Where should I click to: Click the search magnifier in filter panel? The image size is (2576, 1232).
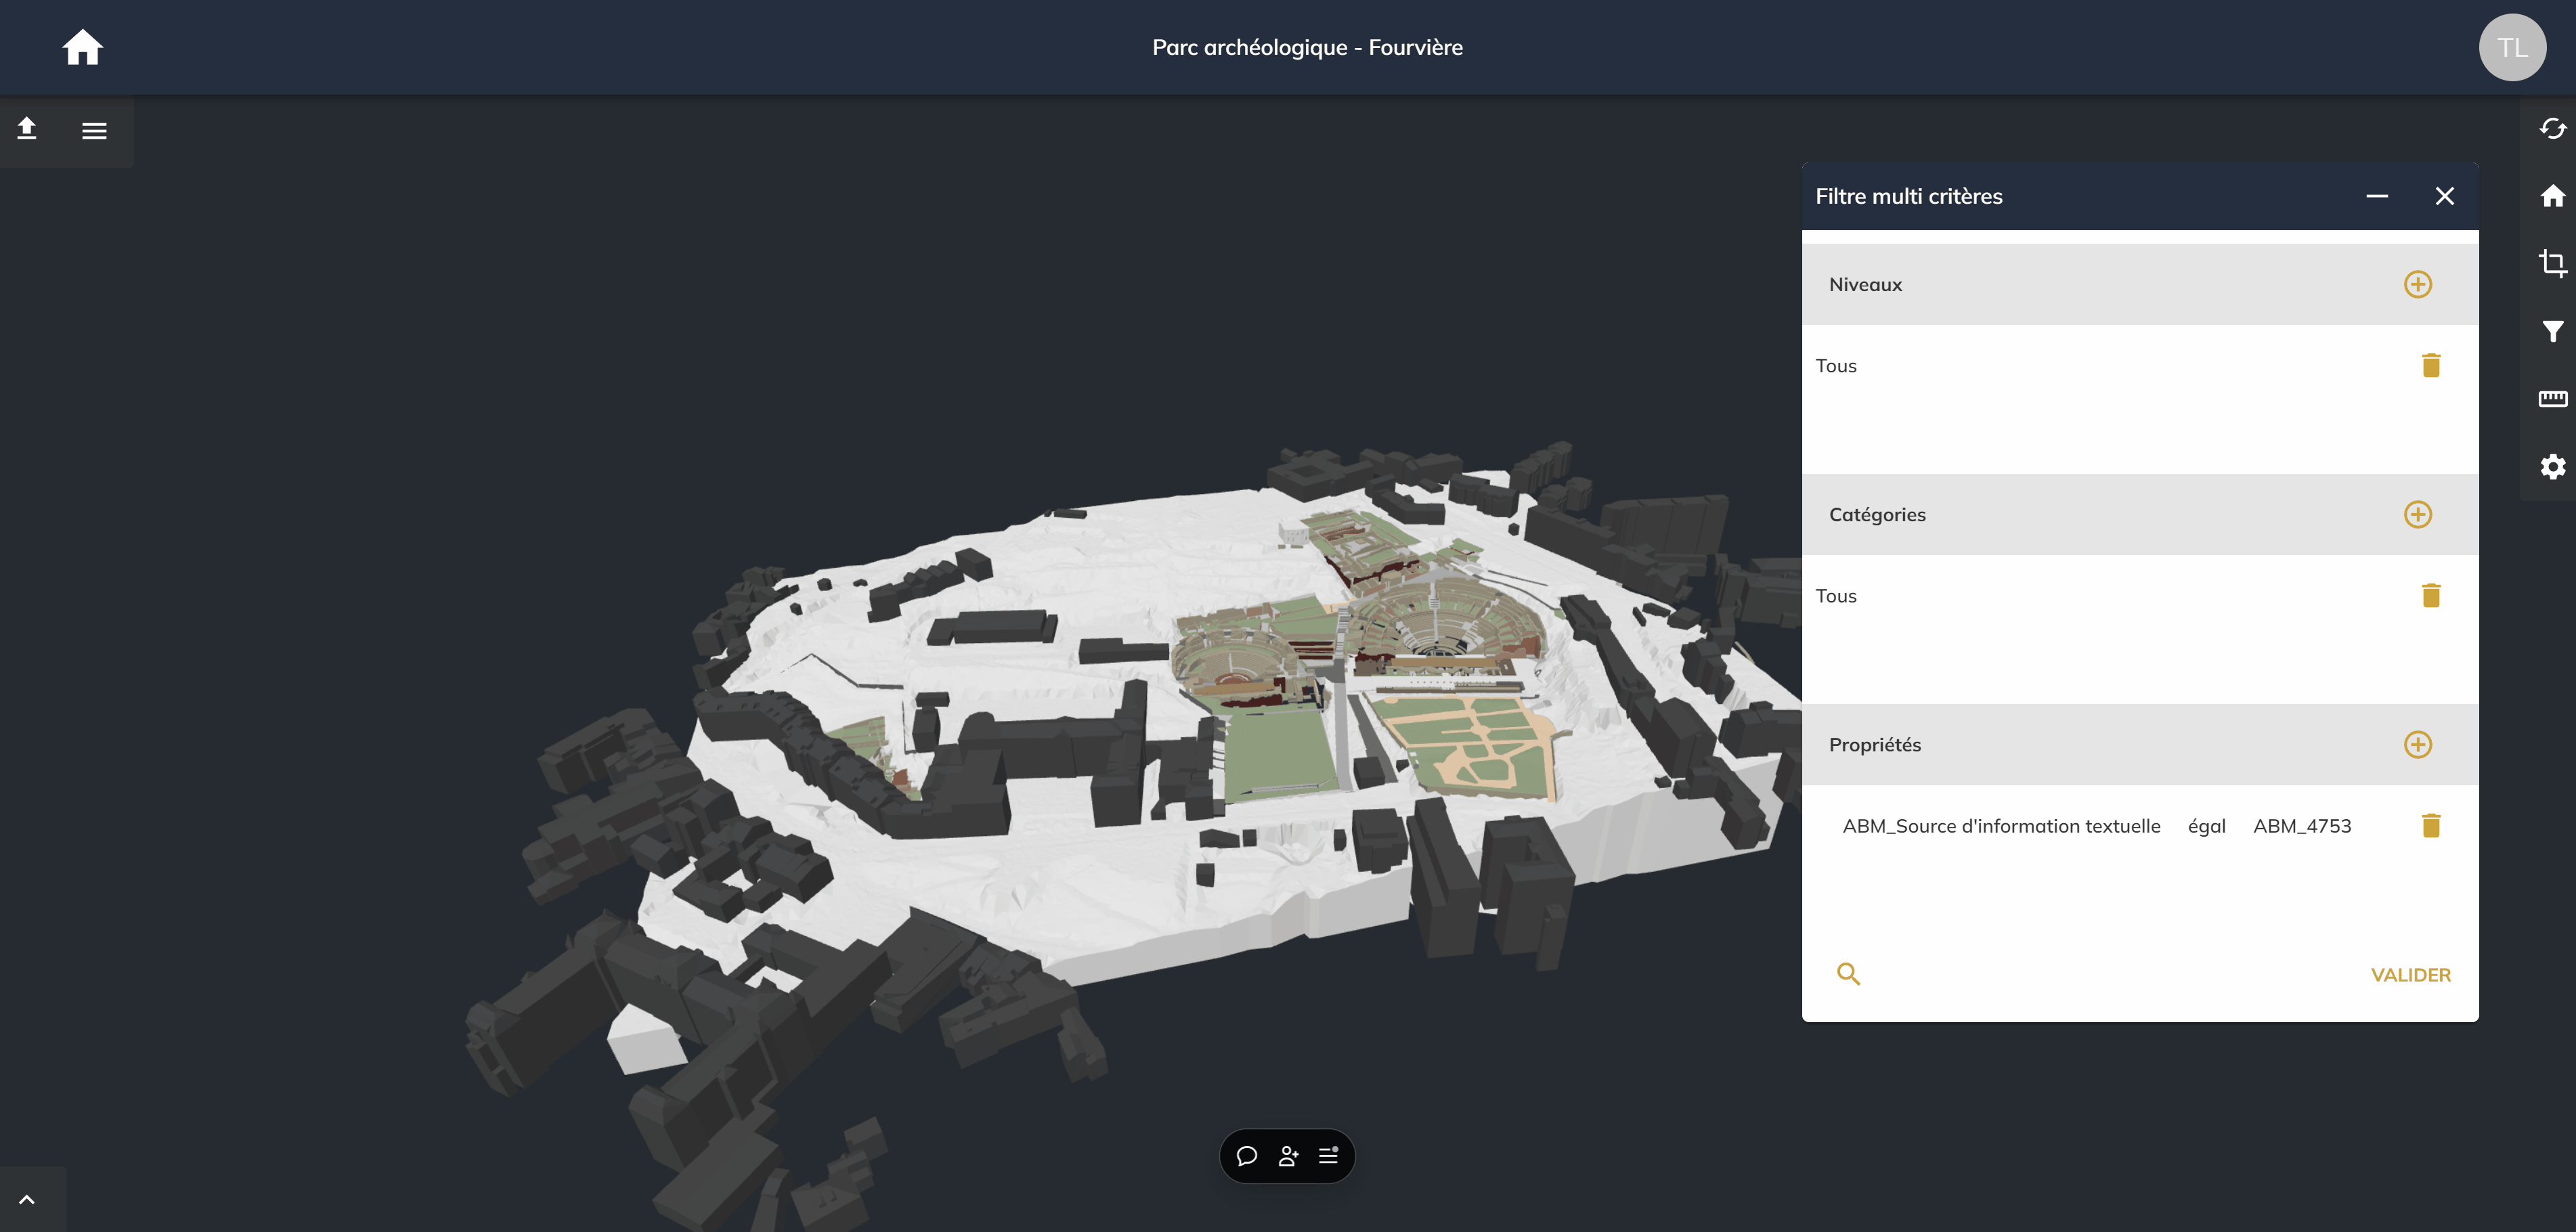[x=1848, y=974]
